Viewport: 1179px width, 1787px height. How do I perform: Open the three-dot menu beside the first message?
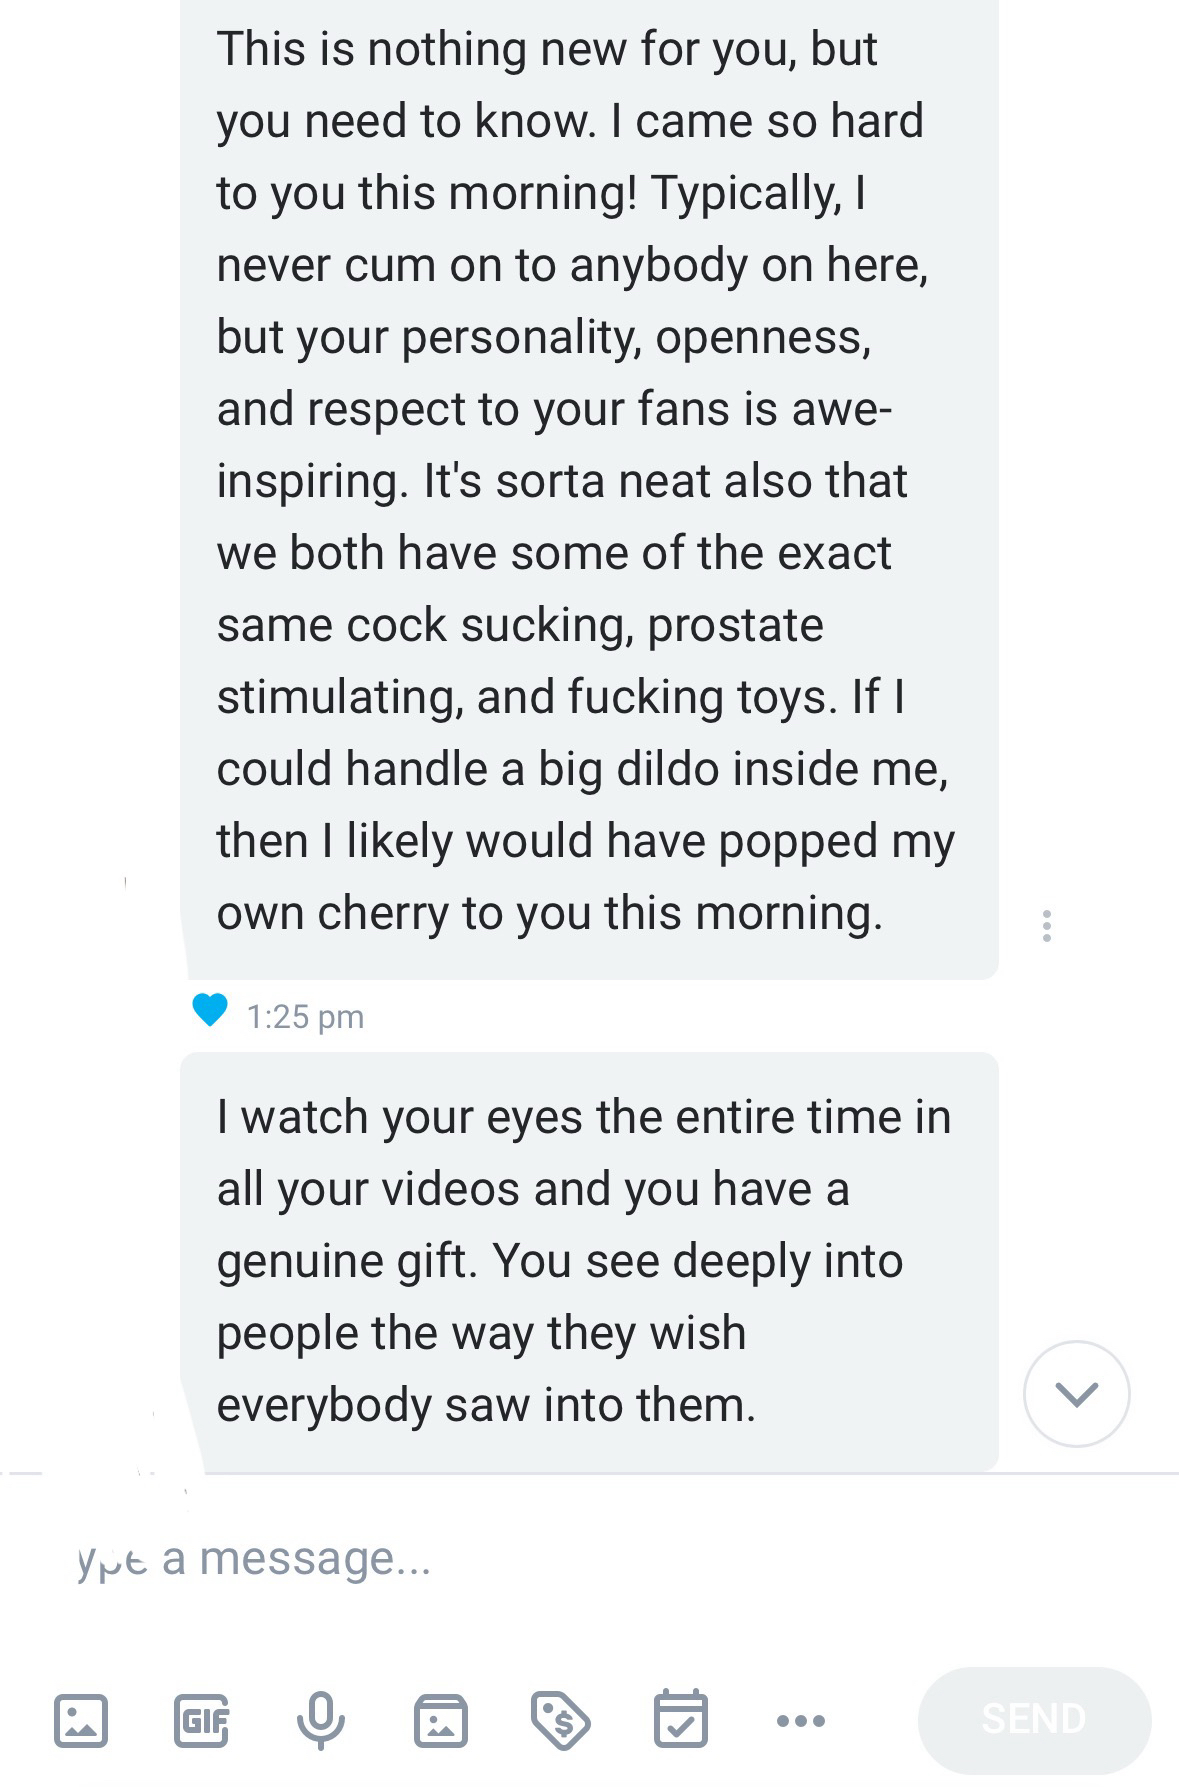(1046, 926)
